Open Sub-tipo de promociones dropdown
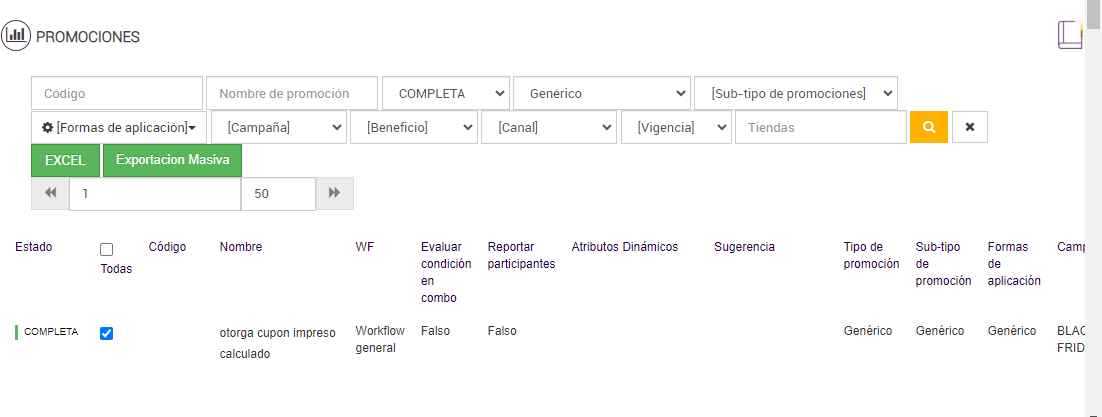This screenshot has height=417, width=1102. pos(796,93)
